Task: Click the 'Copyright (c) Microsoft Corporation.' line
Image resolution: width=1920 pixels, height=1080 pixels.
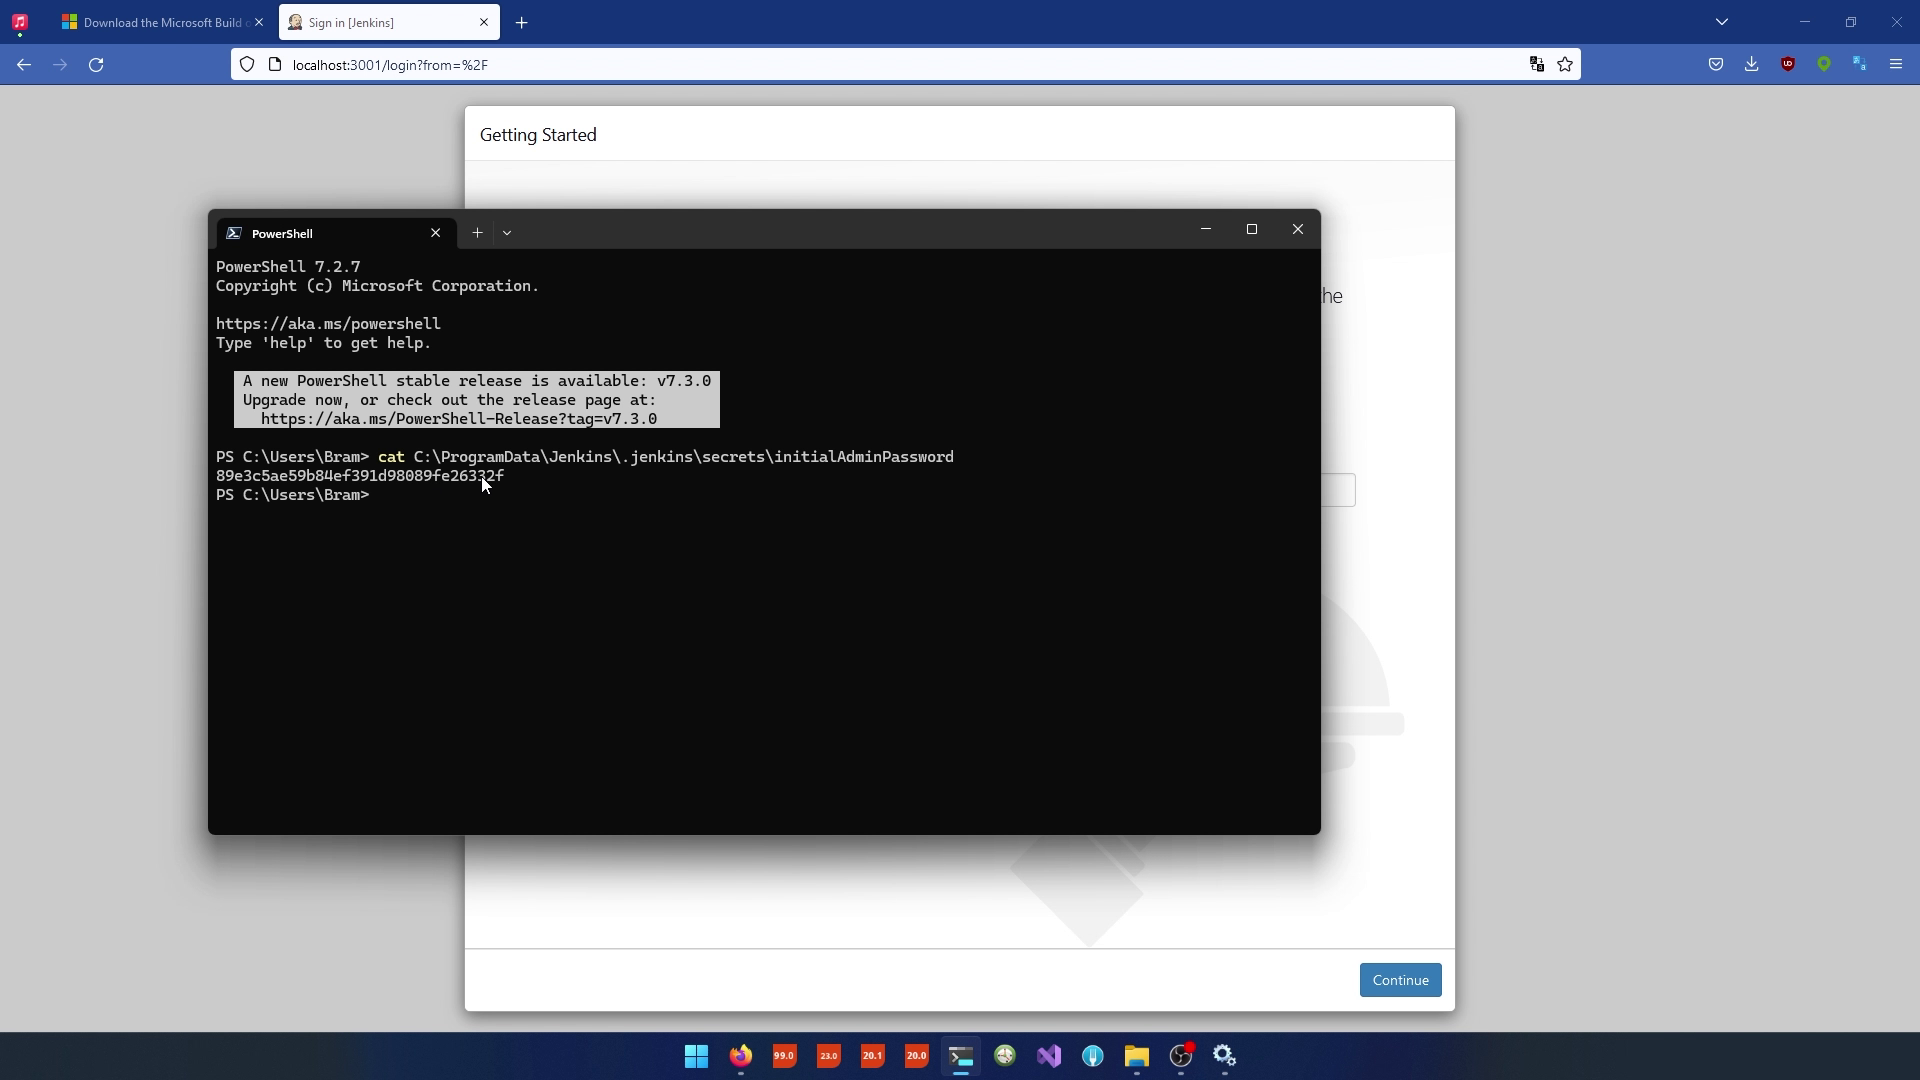Action: point(377,286)
